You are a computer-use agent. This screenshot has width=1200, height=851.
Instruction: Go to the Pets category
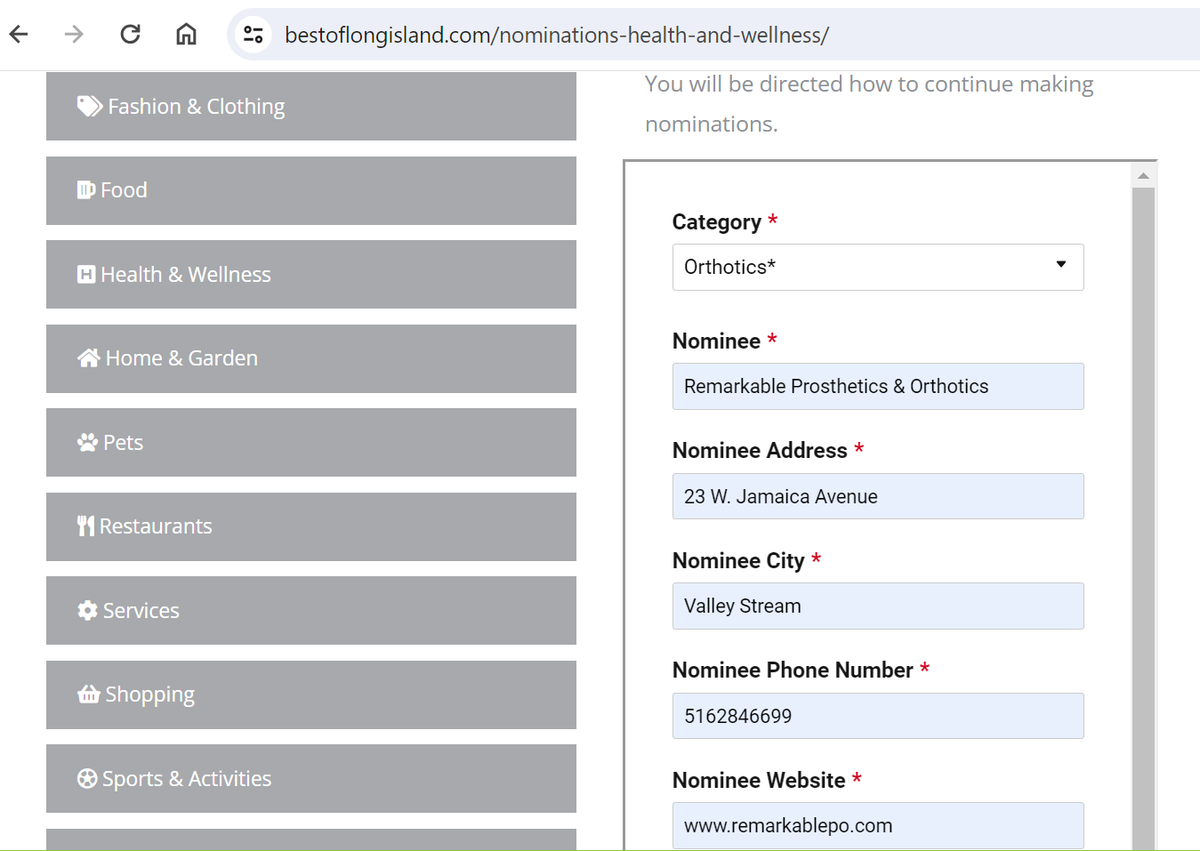(x=311, y=442)
